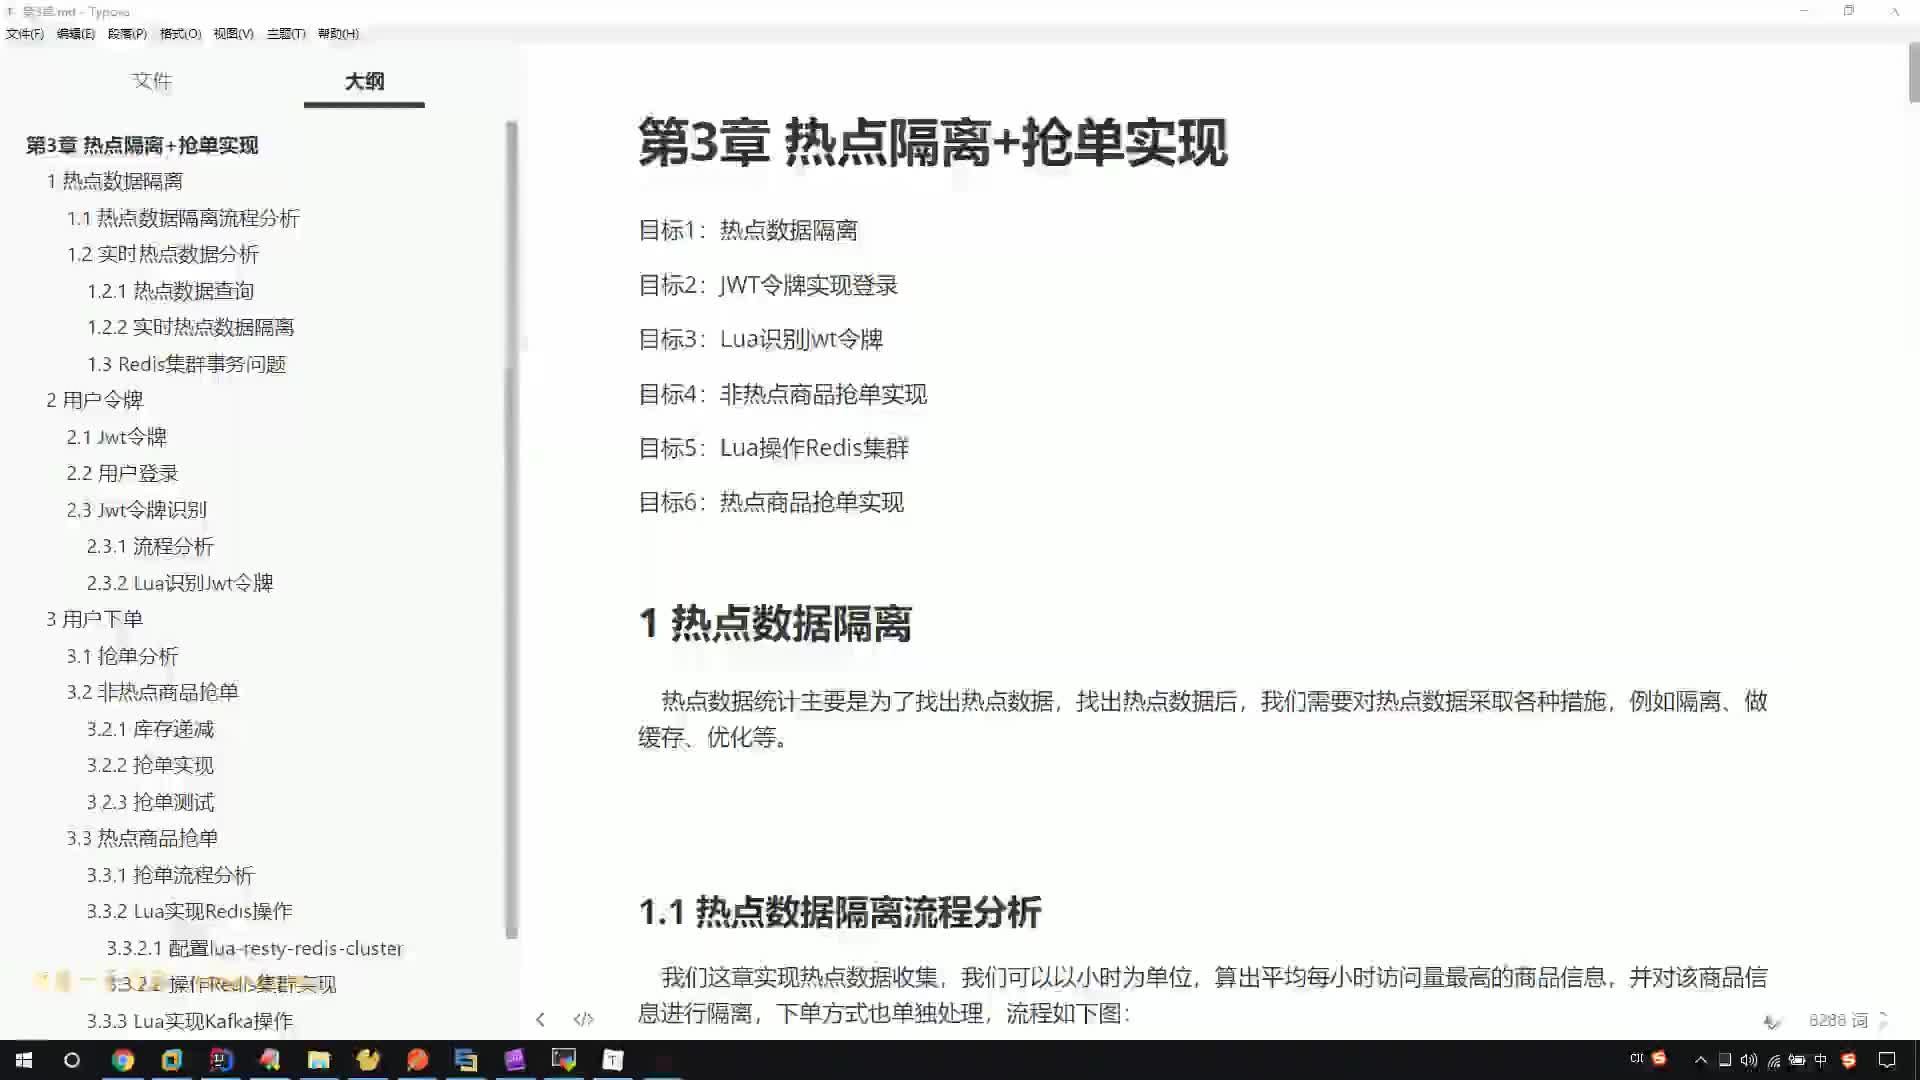Open the orange round taskbar app
Image resolution: width=1920 pixels, height=1080 pixels.
coord(417,1060)
